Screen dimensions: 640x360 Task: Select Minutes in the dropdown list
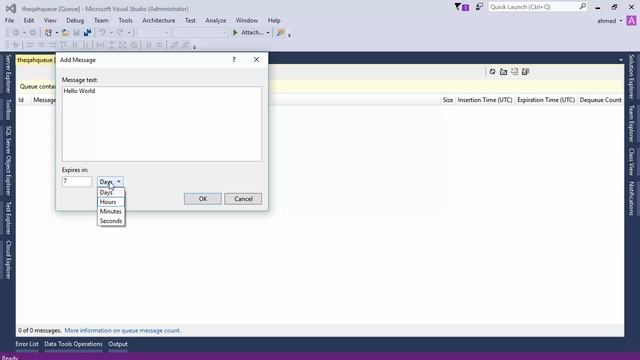(111, 211)
